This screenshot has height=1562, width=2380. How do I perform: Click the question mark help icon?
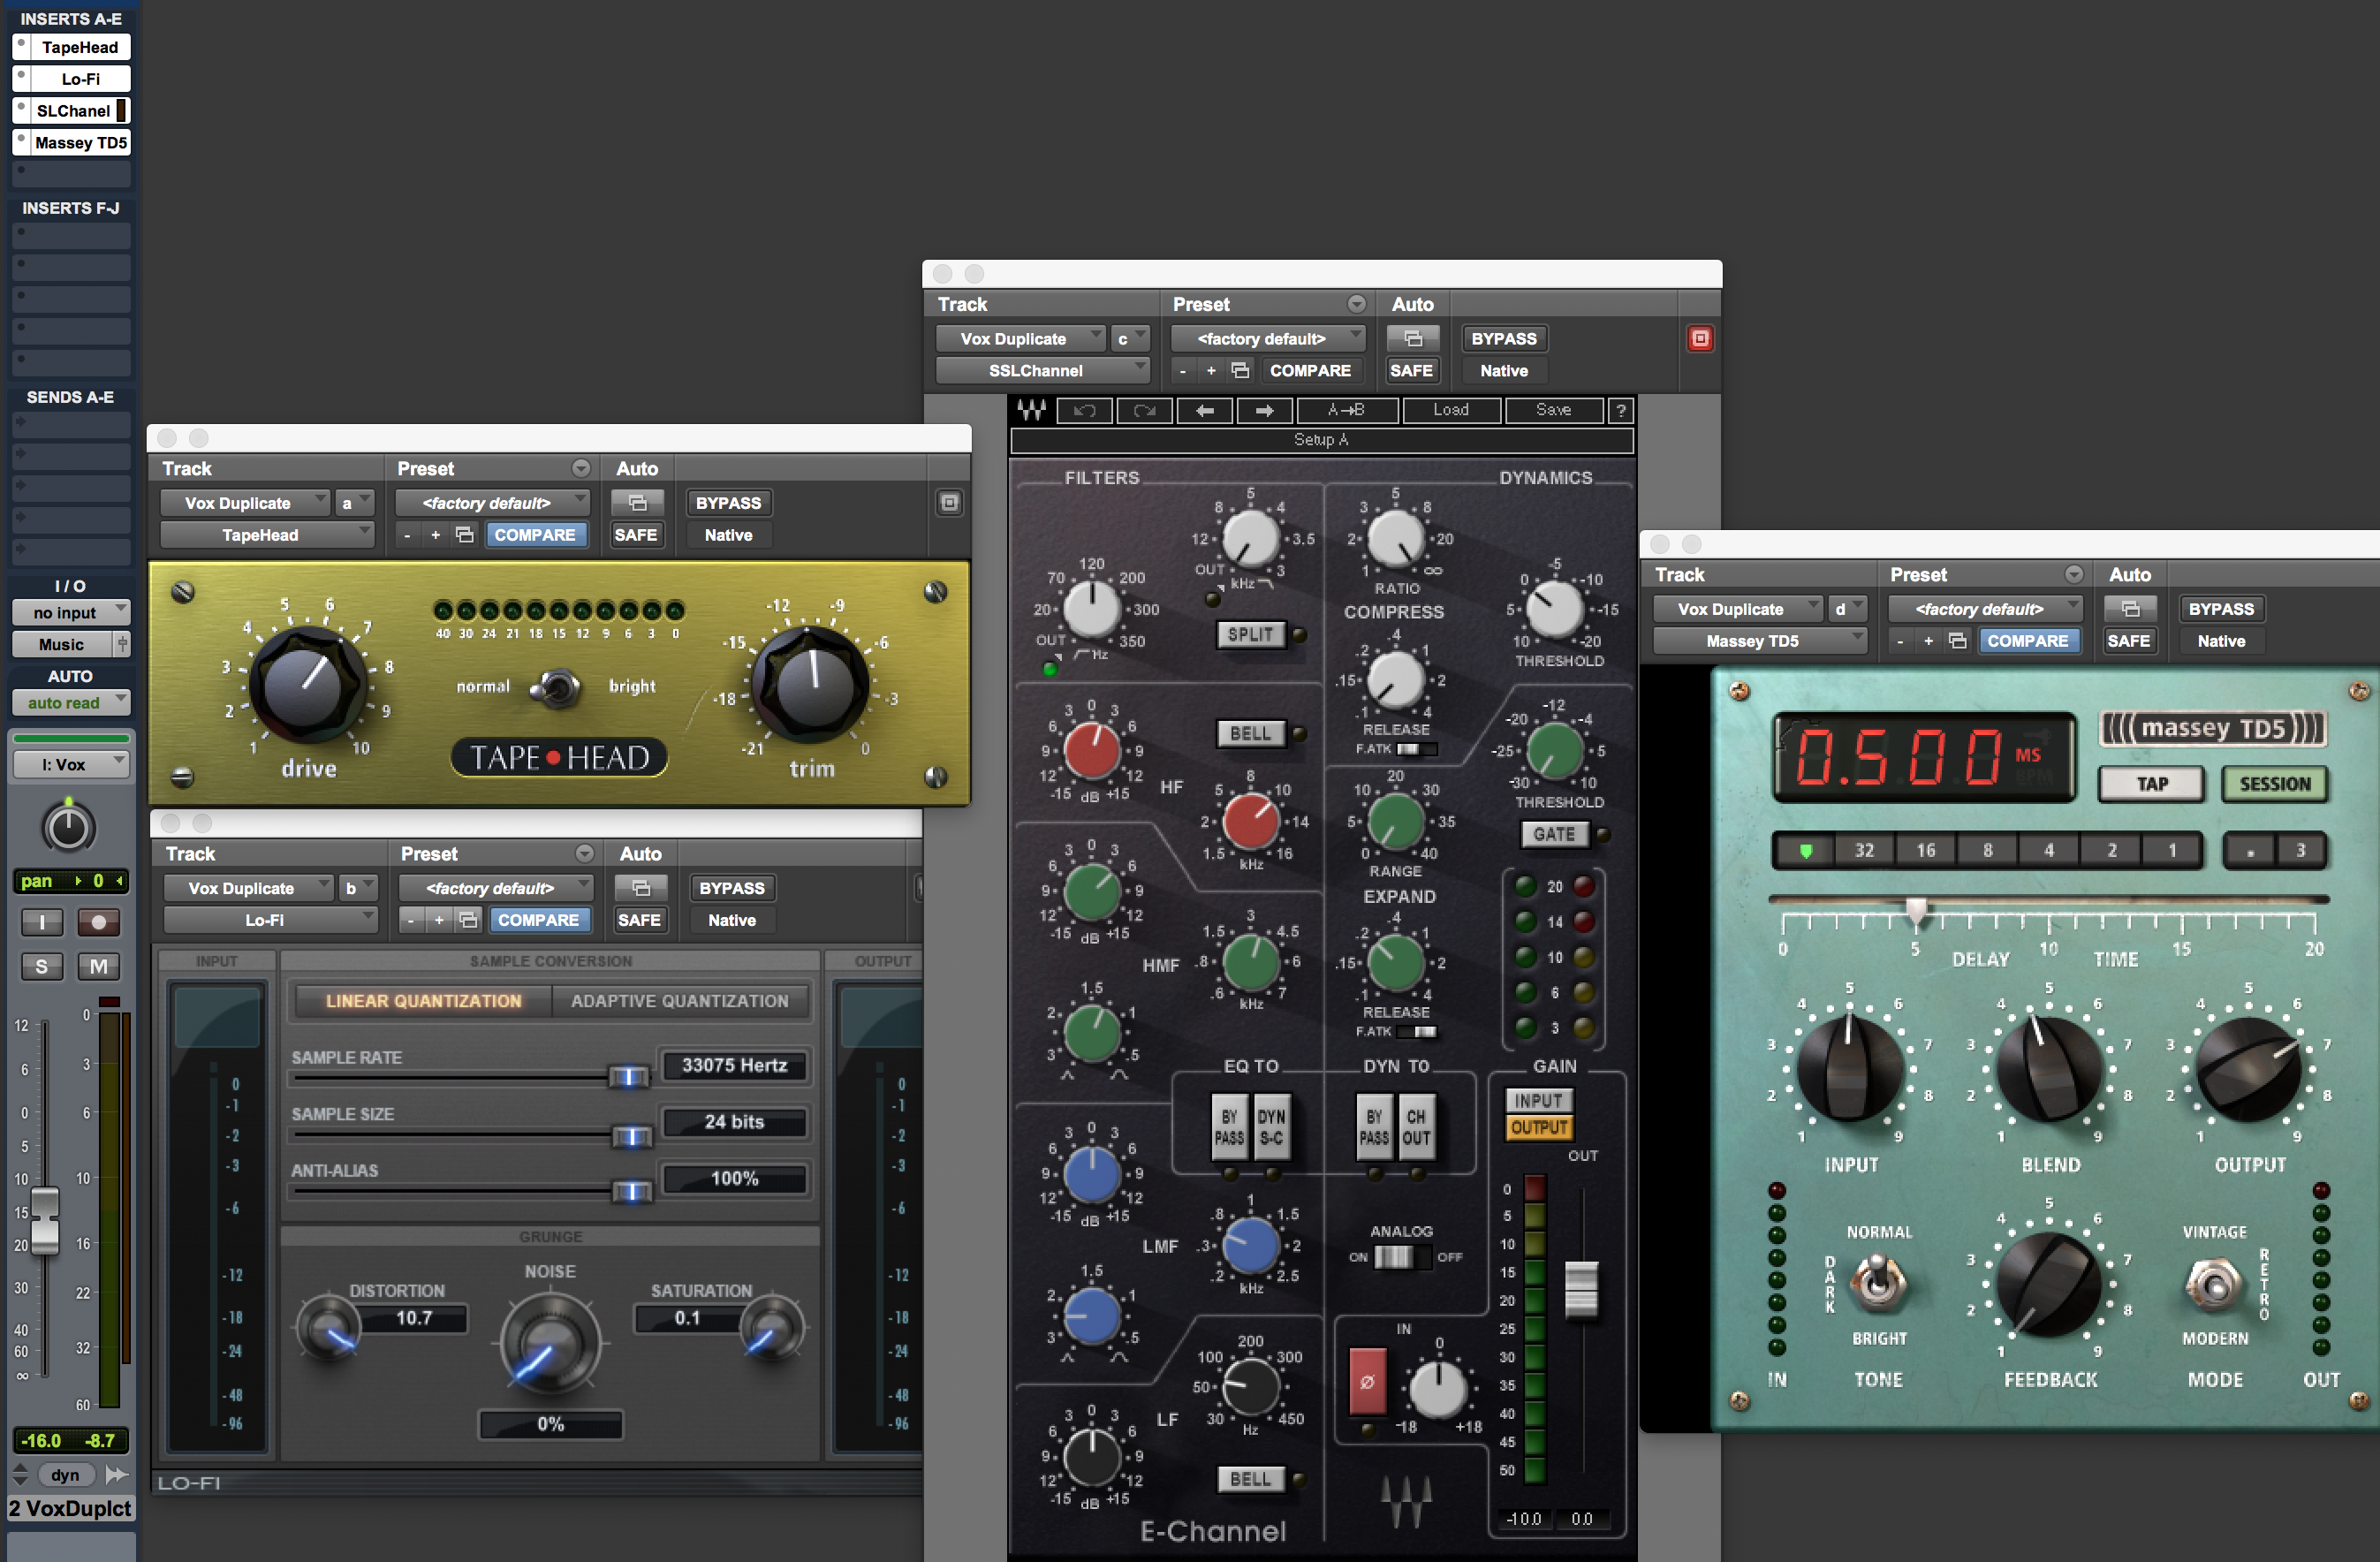coord(1620,410)
